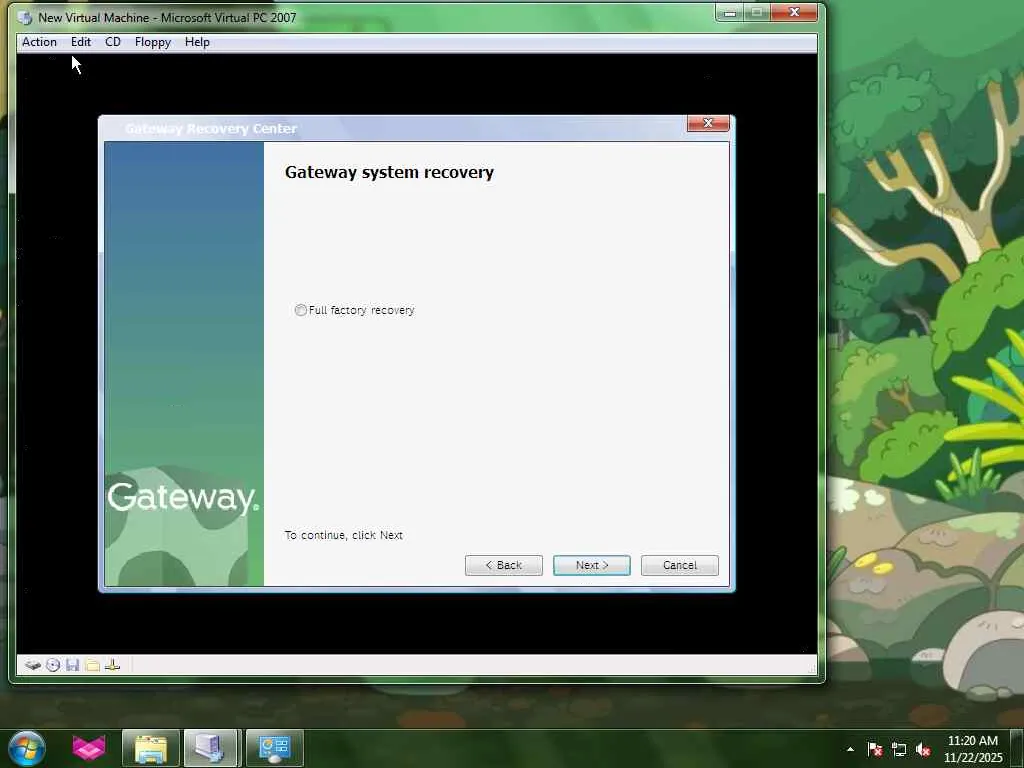Image resolution: width=1024 pixels, height=768 pixels.
Task: Click the floppy disk icon in status bar
Action: [72, 665]
